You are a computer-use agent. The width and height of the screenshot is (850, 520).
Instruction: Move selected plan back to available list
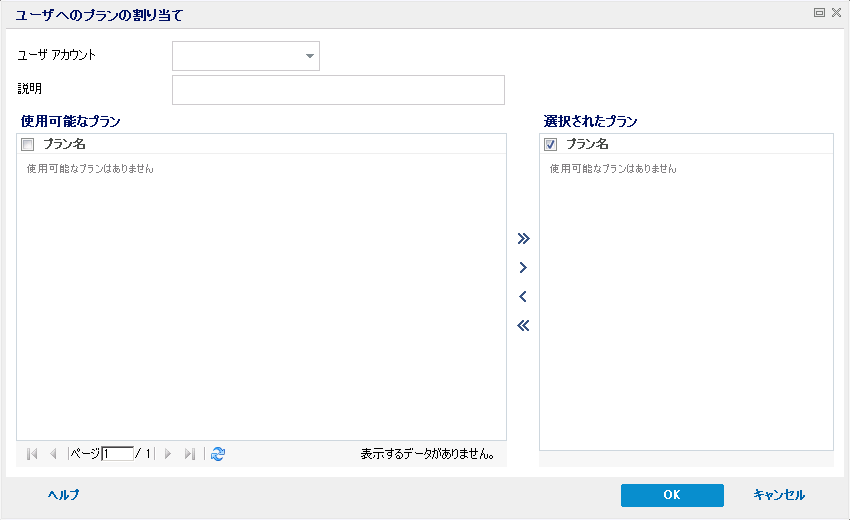coord(522,297)
